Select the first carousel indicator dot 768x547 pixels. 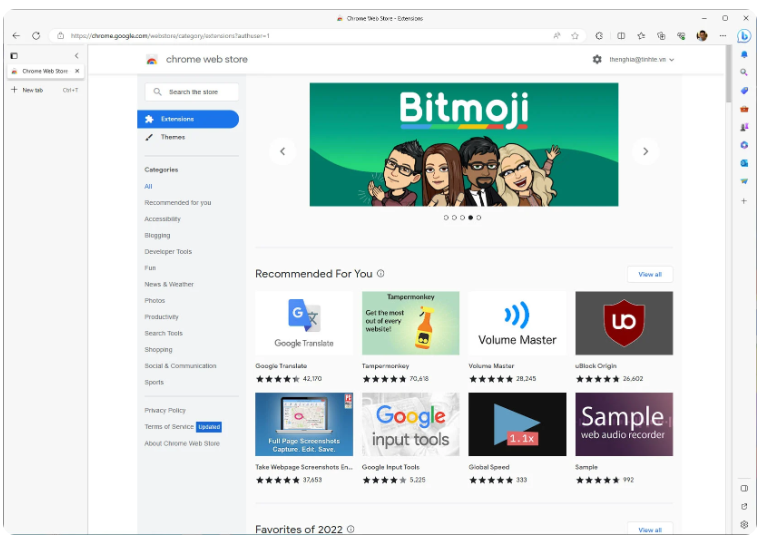(x=446, y=217)
